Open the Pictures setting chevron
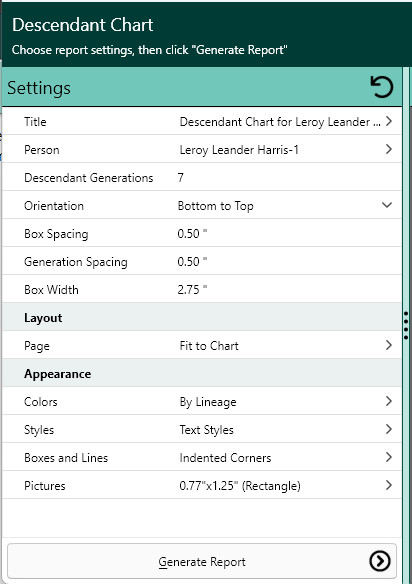Screen dimensions: 412x584 (x=389, y=485)
